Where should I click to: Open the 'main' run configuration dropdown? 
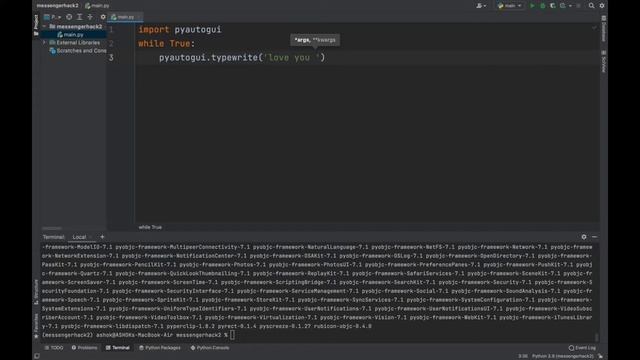510,6
